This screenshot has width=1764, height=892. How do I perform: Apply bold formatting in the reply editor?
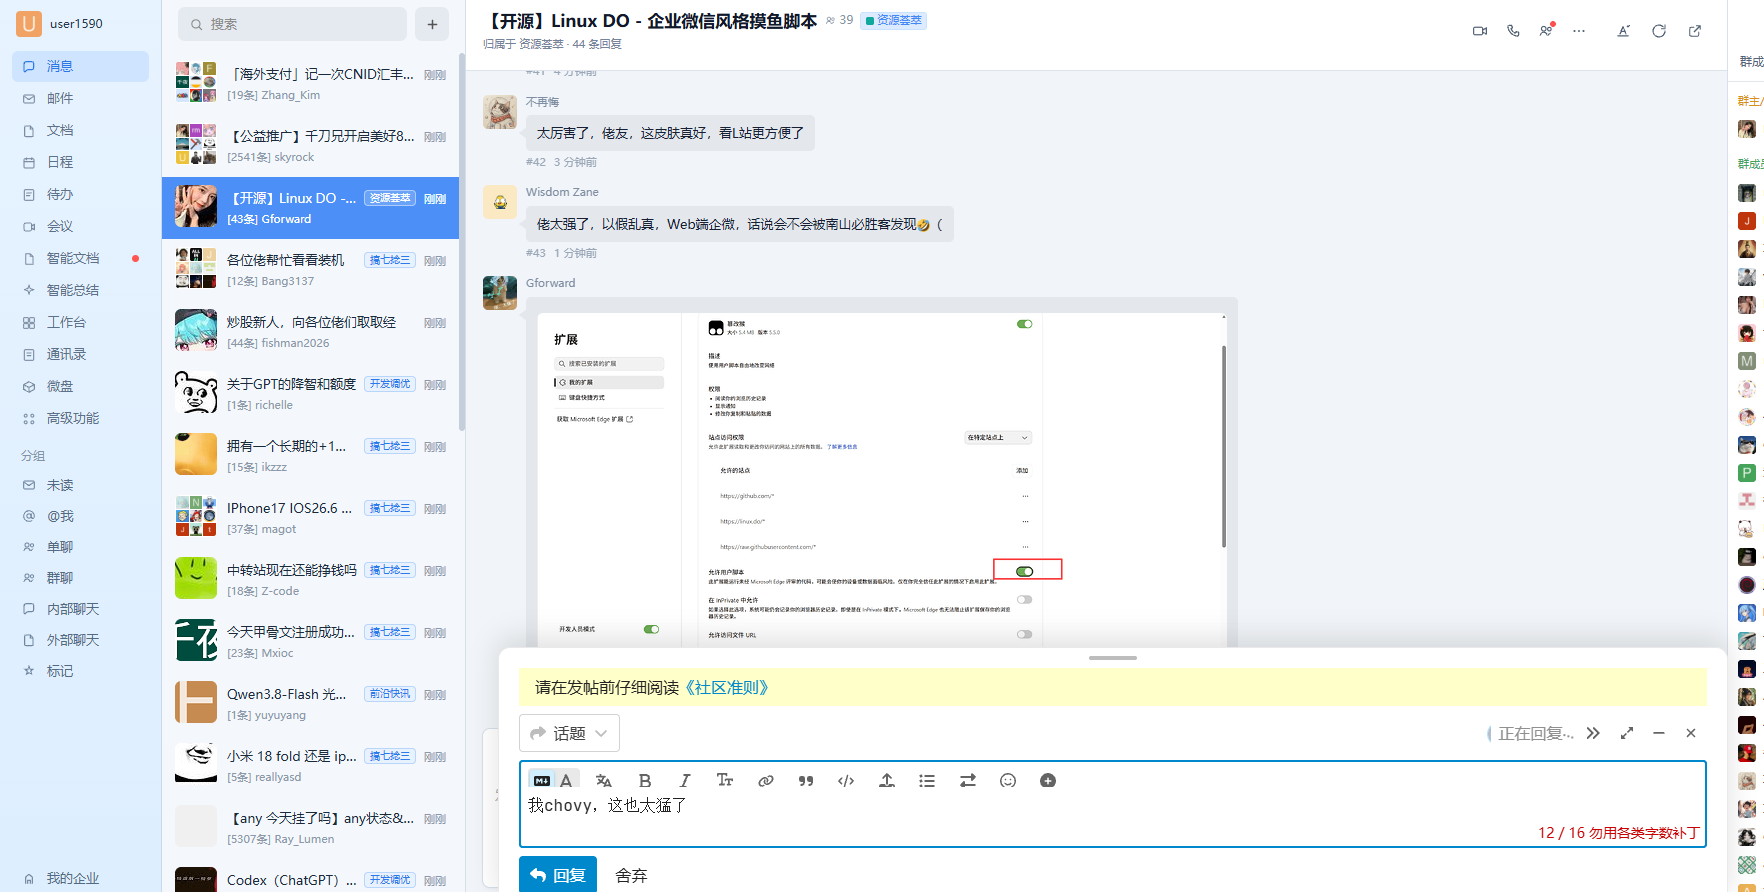[x=645, y=781]
